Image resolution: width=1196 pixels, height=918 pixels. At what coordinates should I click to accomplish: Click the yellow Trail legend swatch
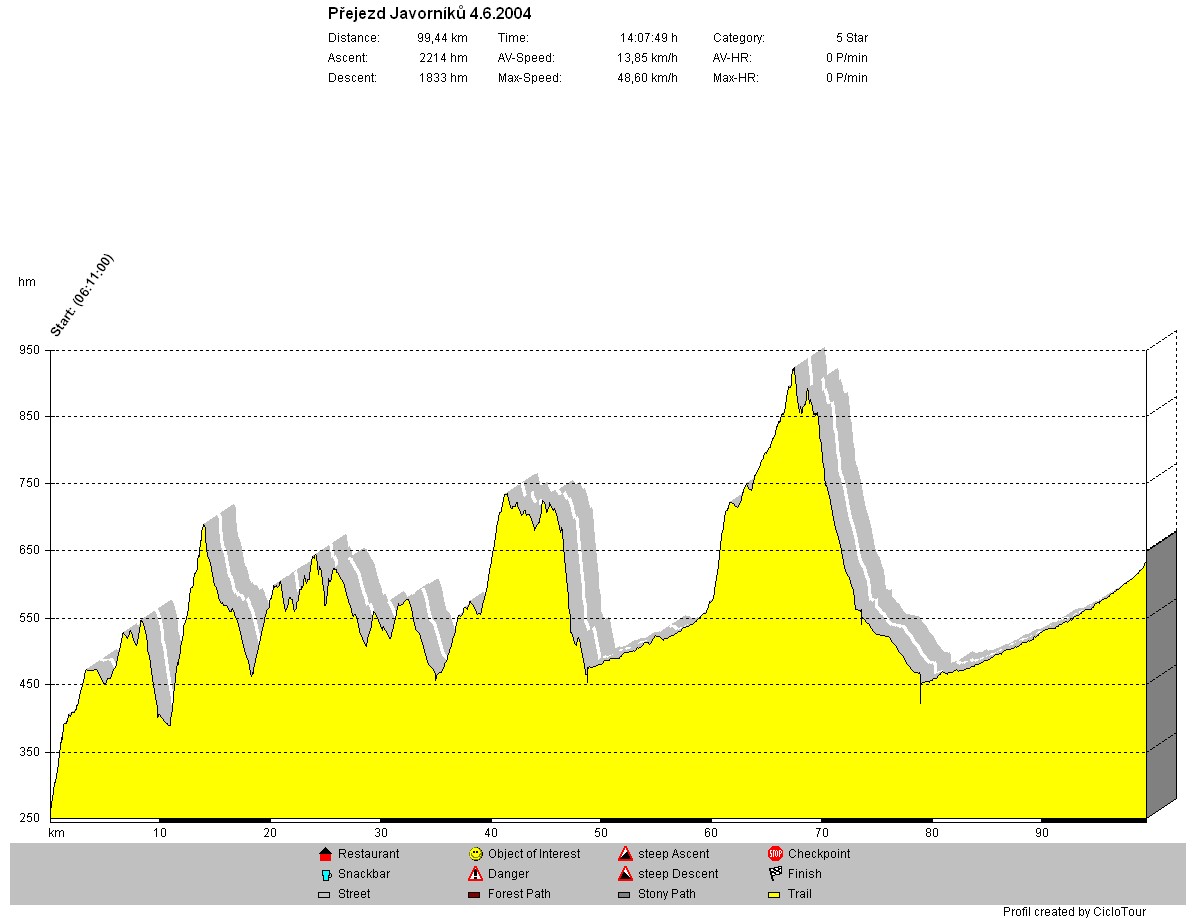click(x=775, y=895)
